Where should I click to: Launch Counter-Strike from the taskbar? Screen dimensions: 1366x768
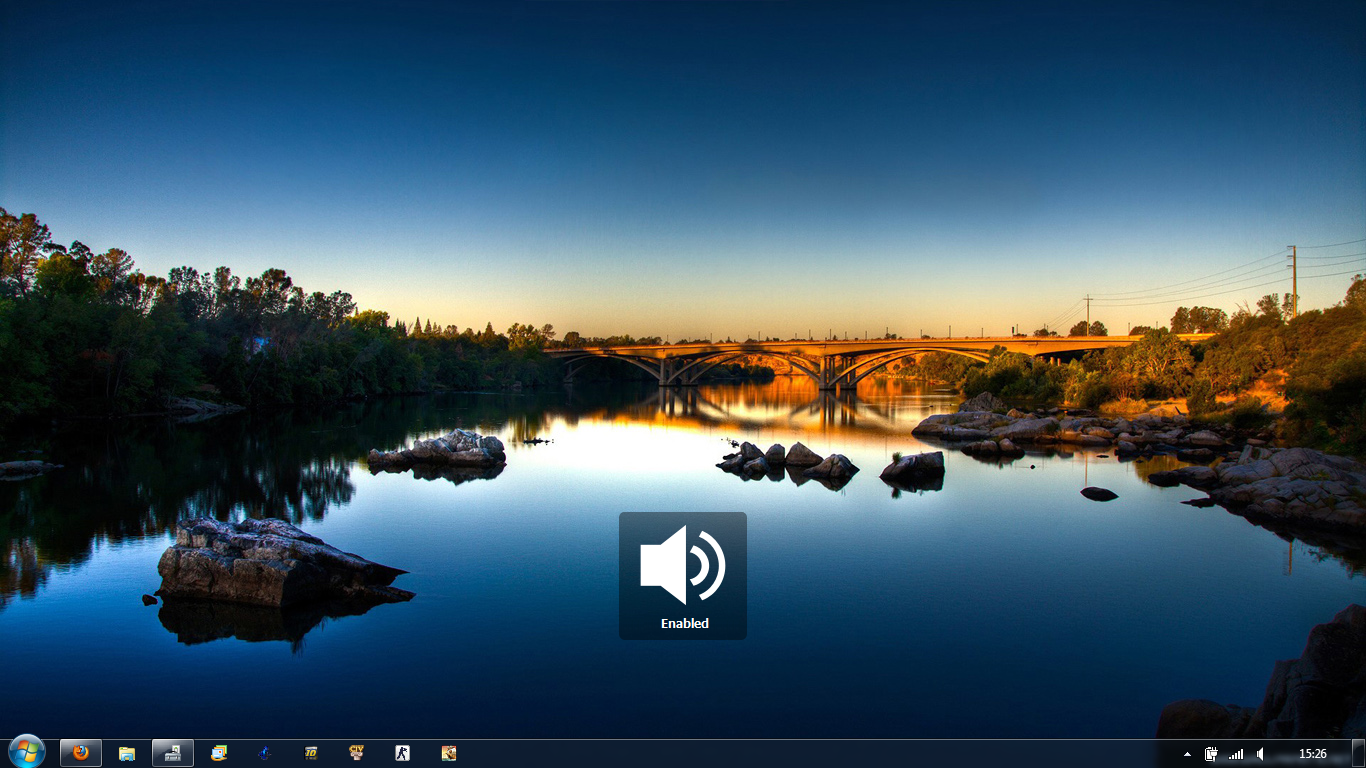pyautogui.click(x=403, y=753)
